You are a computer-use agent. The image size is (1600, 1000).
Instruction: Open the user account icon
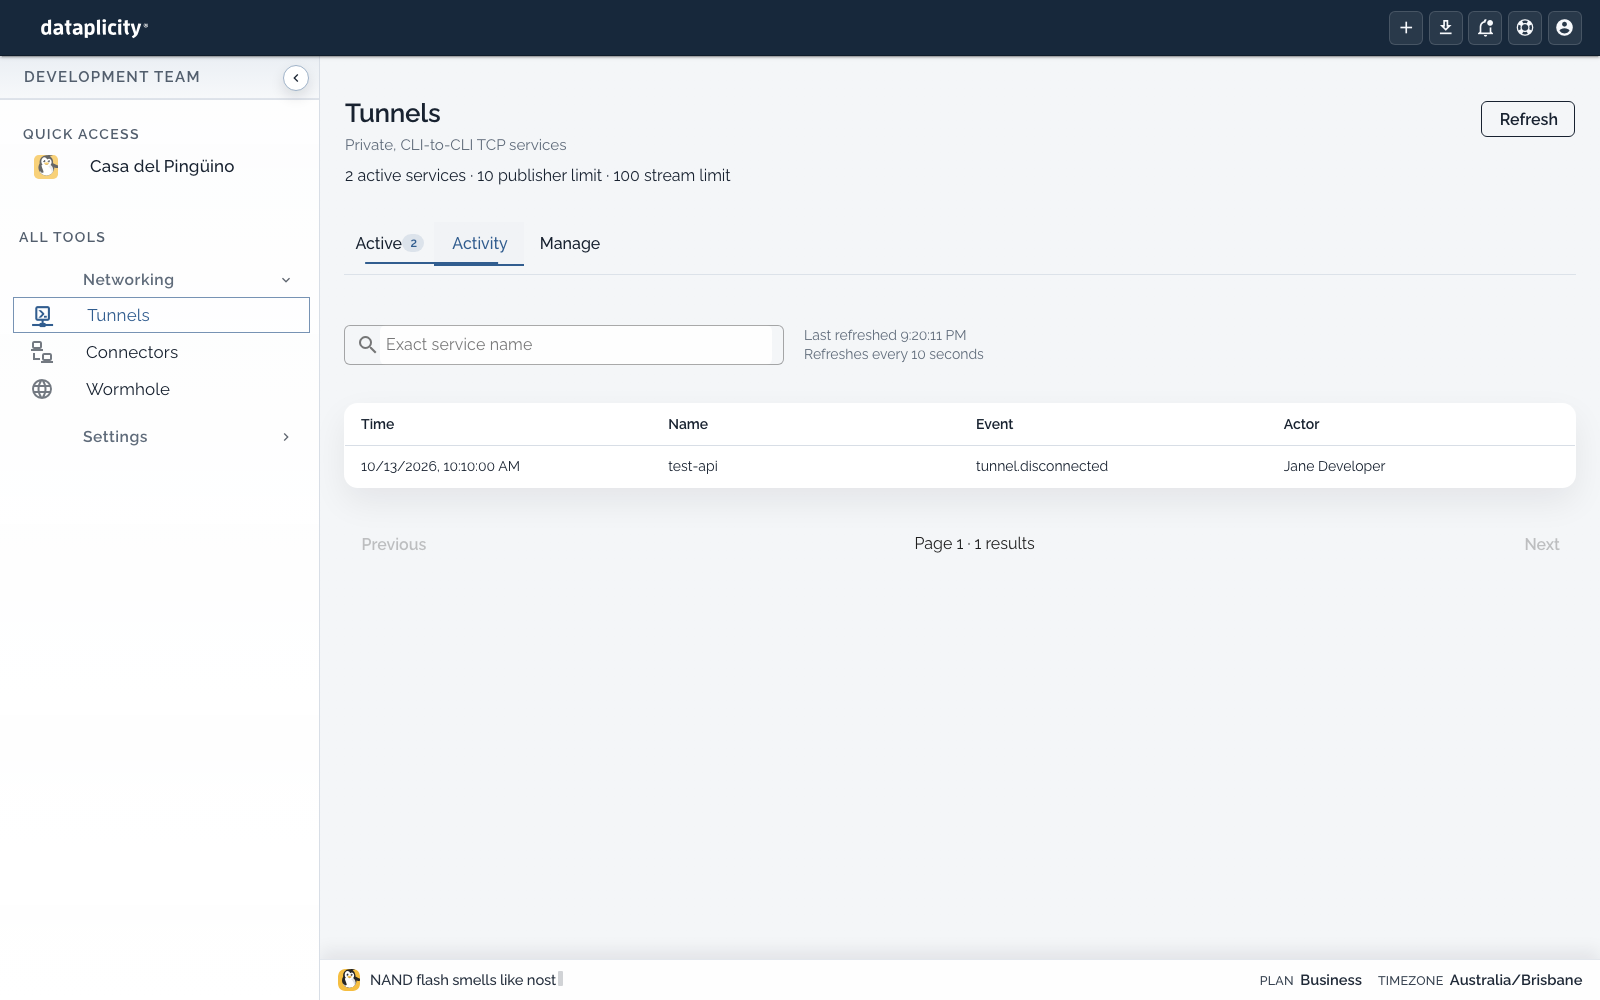1565,28
